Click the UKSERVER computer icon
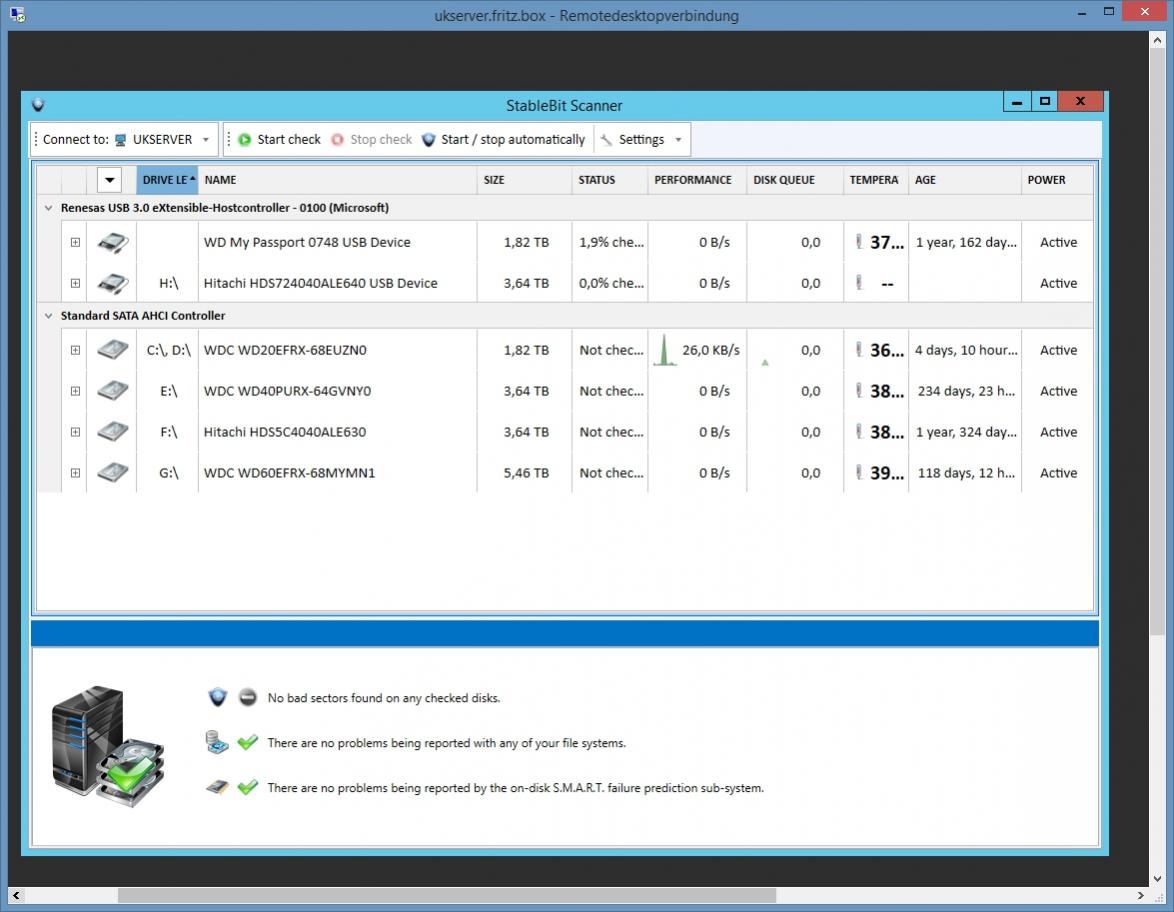This screenshot has height=912, width=1174. pos(121,140)
